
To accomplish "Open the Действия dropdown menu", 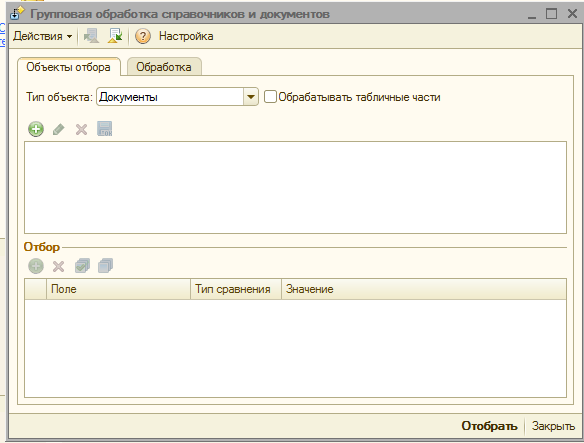I will (x=42, y=37).
